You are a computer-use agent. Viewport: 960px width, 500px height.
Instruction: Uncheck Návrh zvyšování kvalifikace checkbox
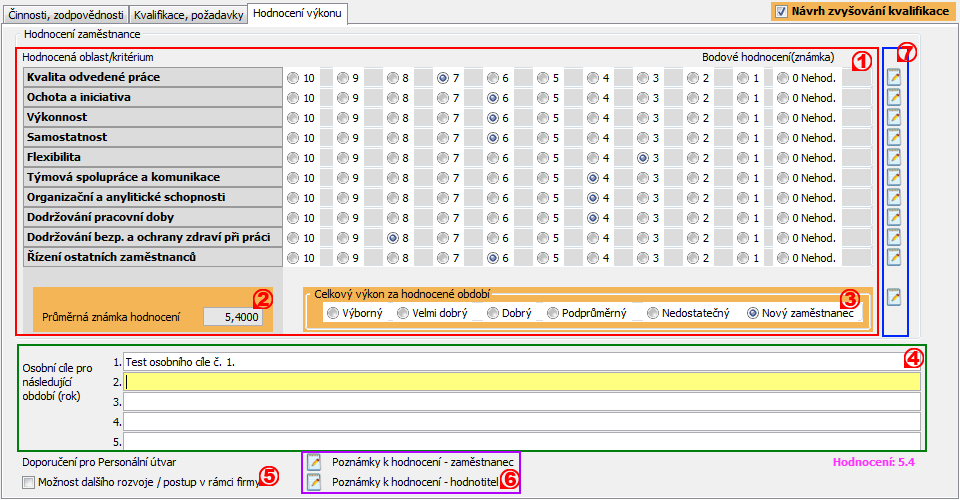(782, 11)
